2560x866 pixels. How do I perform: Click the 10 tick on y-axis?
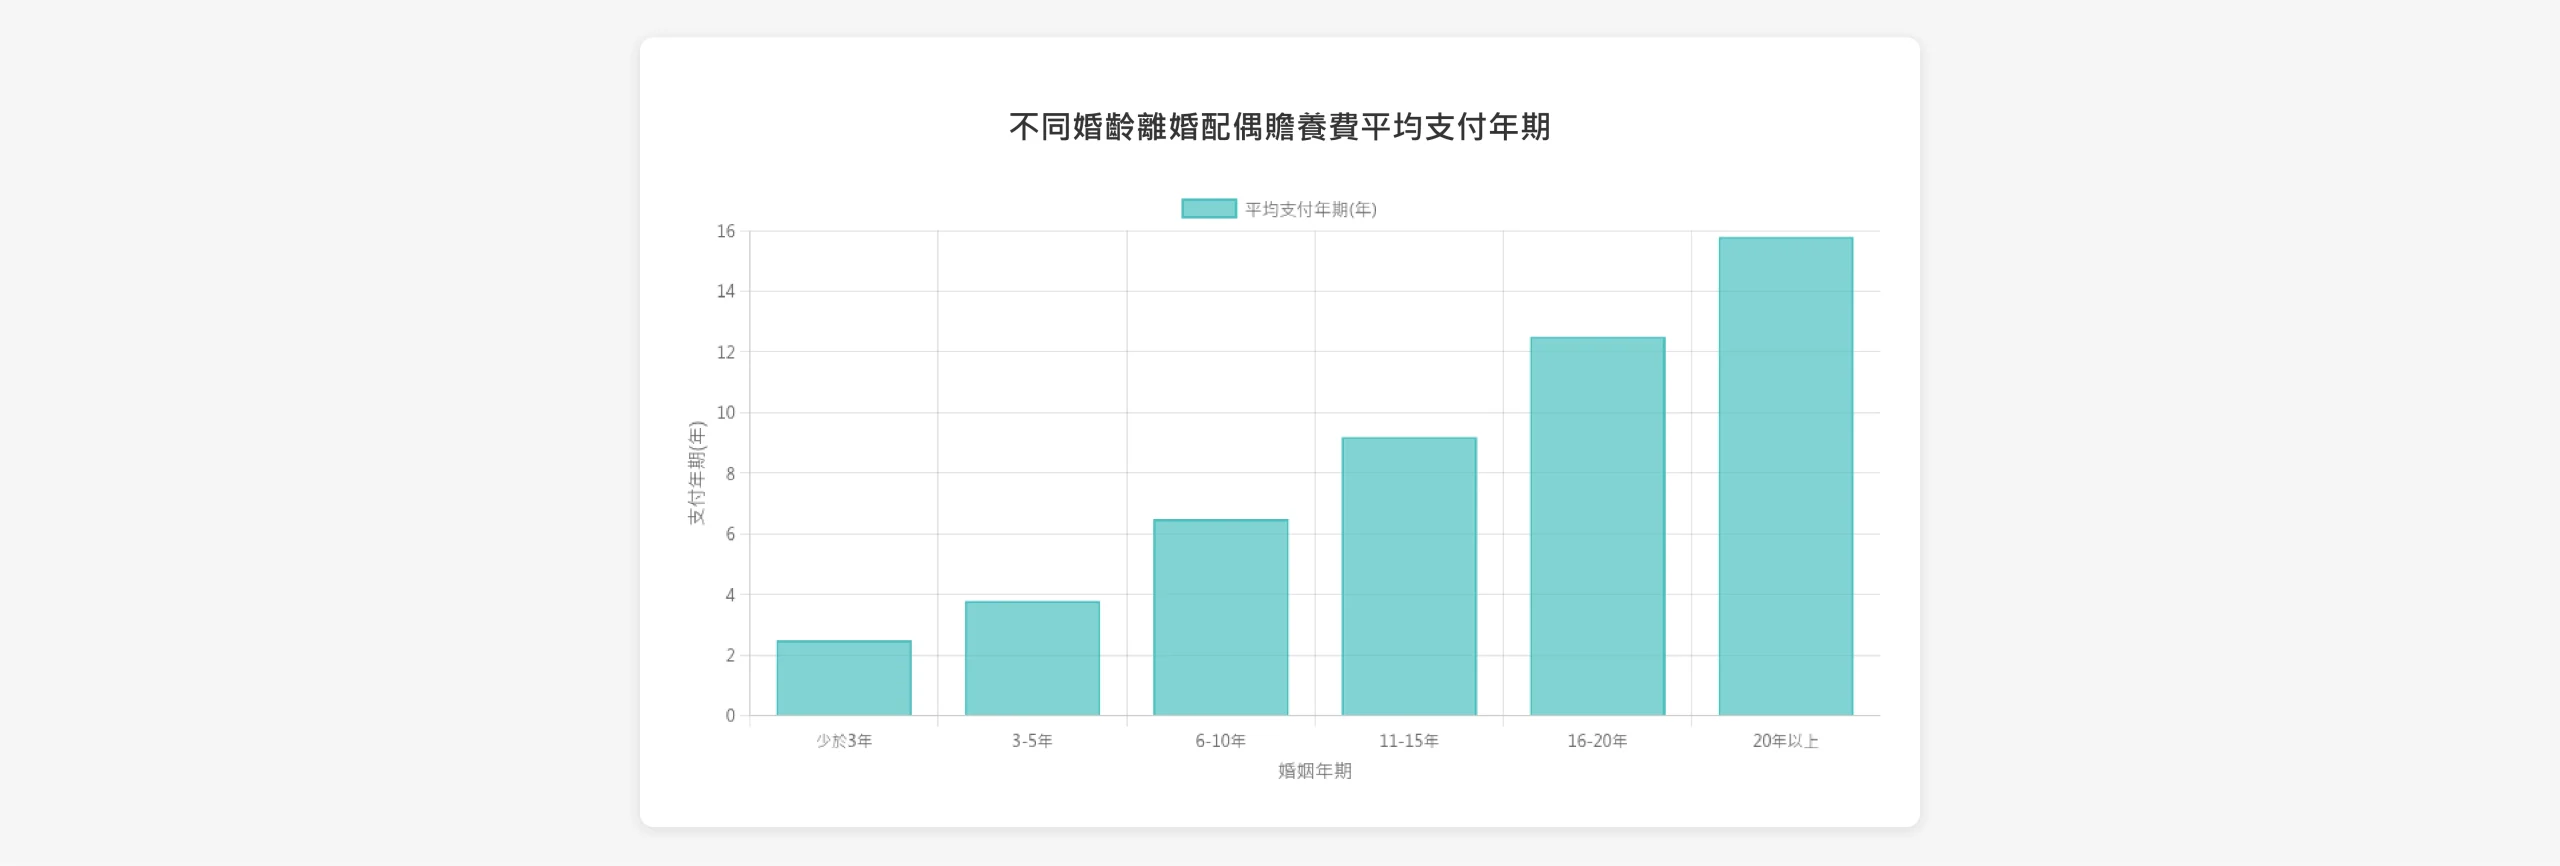pos(725,413)
